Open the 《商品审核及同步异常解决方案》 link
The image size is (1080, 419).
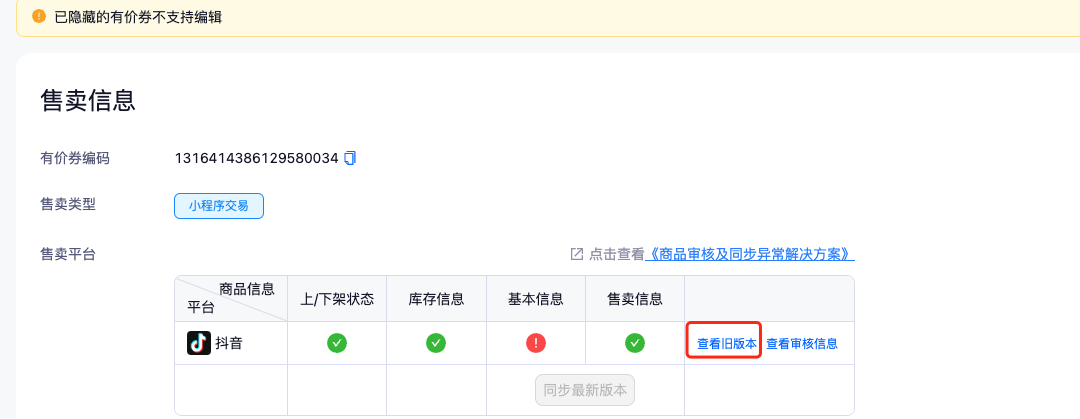coord(750,254)
